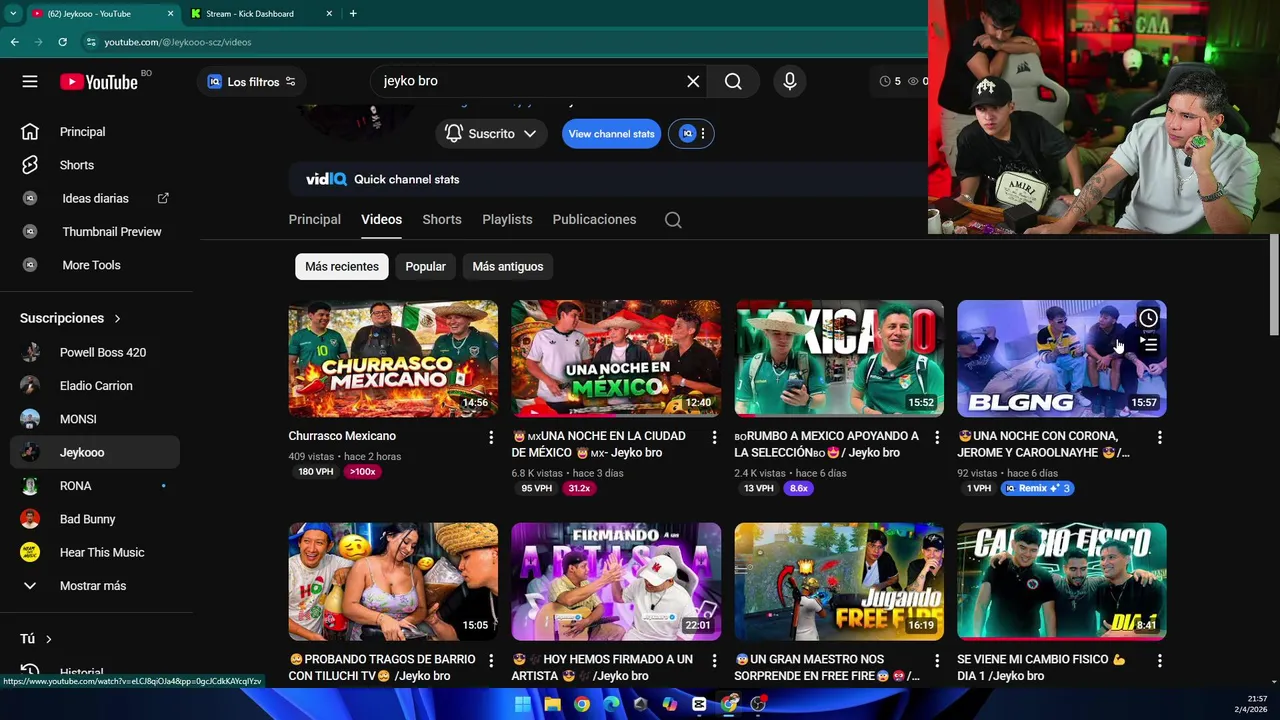Viewport: 1280px width, 720px height.
Task: Open Eladio Carrion subscription channel
Action: pos(95,386)
